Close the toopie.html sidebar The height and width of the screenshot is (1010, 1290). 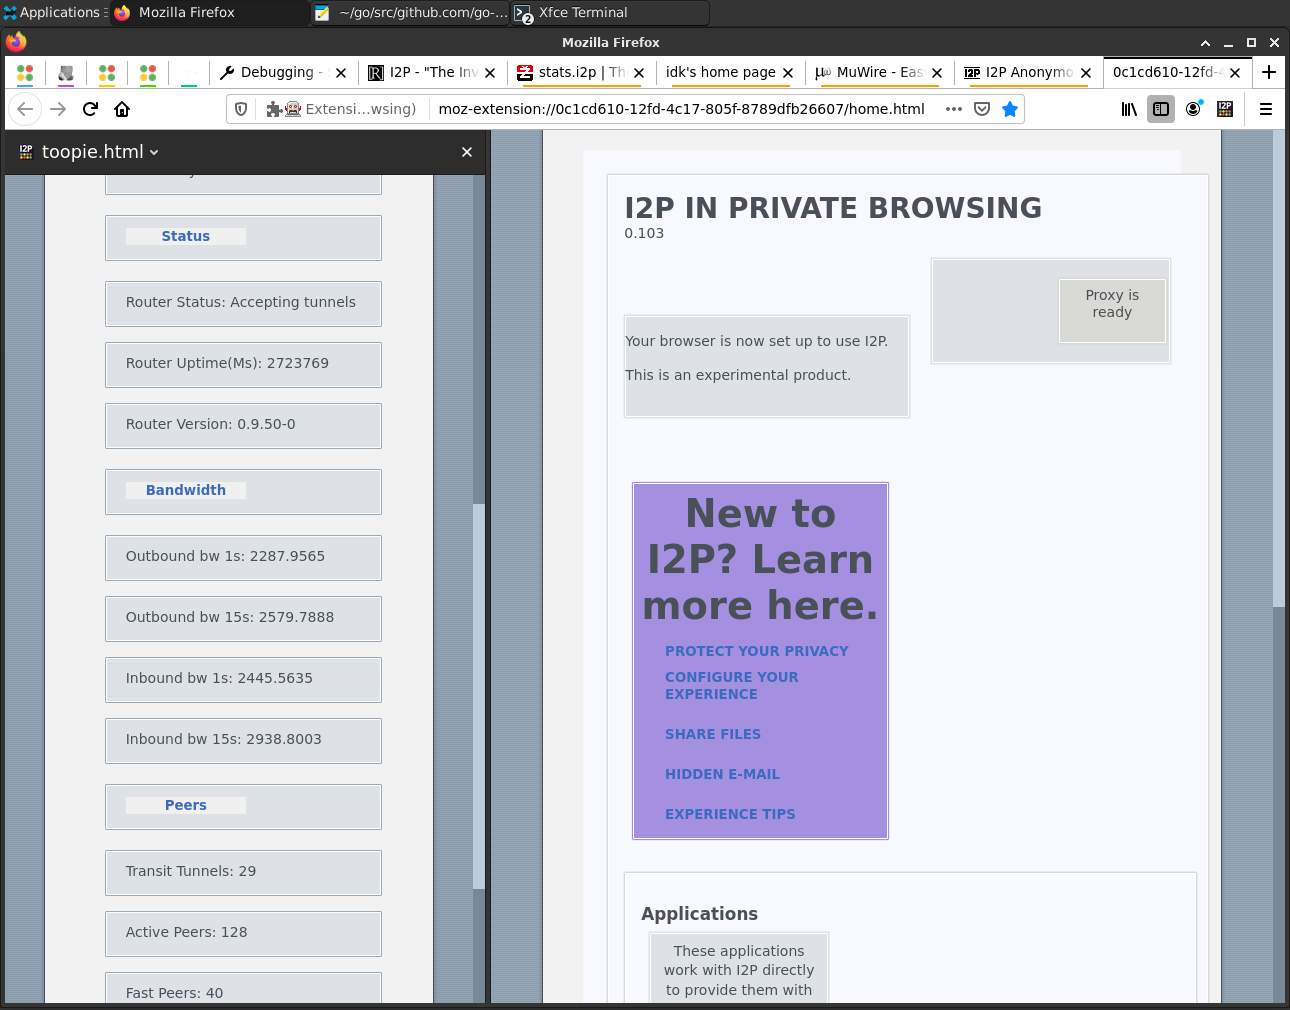pos(467,152)
